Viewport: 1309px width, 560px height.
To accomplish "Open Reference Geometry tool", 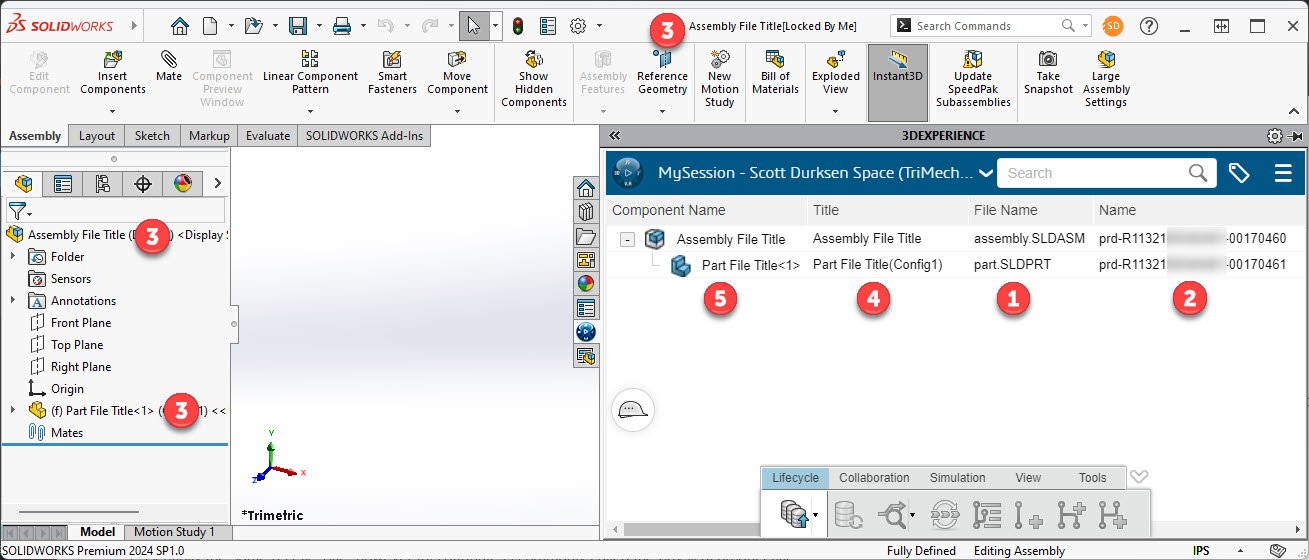I will point(662,74).
